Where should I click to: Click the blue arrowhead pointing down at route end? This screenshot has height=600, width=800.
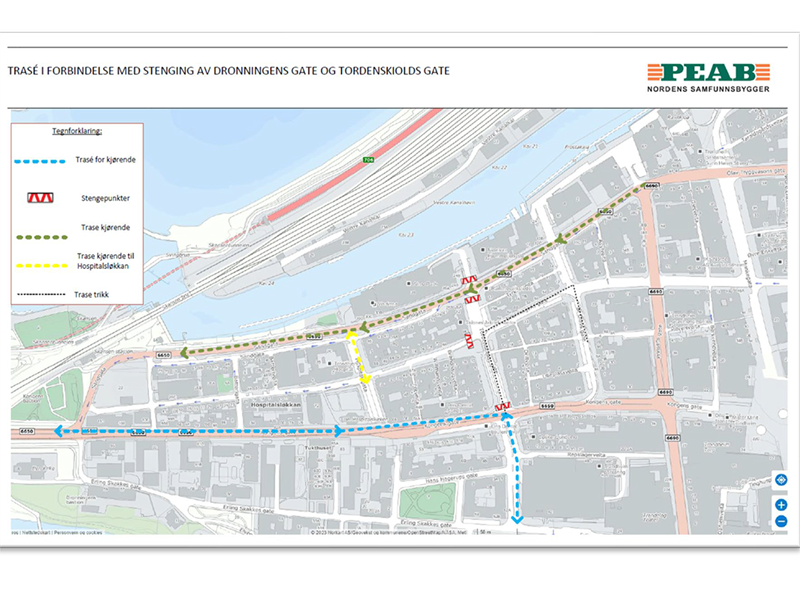[x=517, y=518]
